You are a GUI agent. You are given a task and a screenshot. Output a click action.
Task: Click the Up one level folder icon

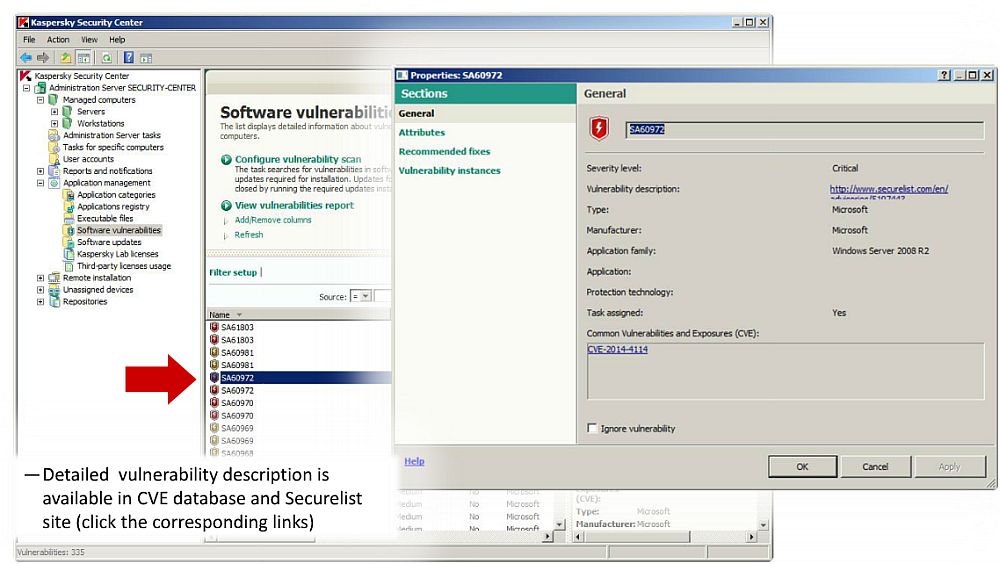coord(66,58)
